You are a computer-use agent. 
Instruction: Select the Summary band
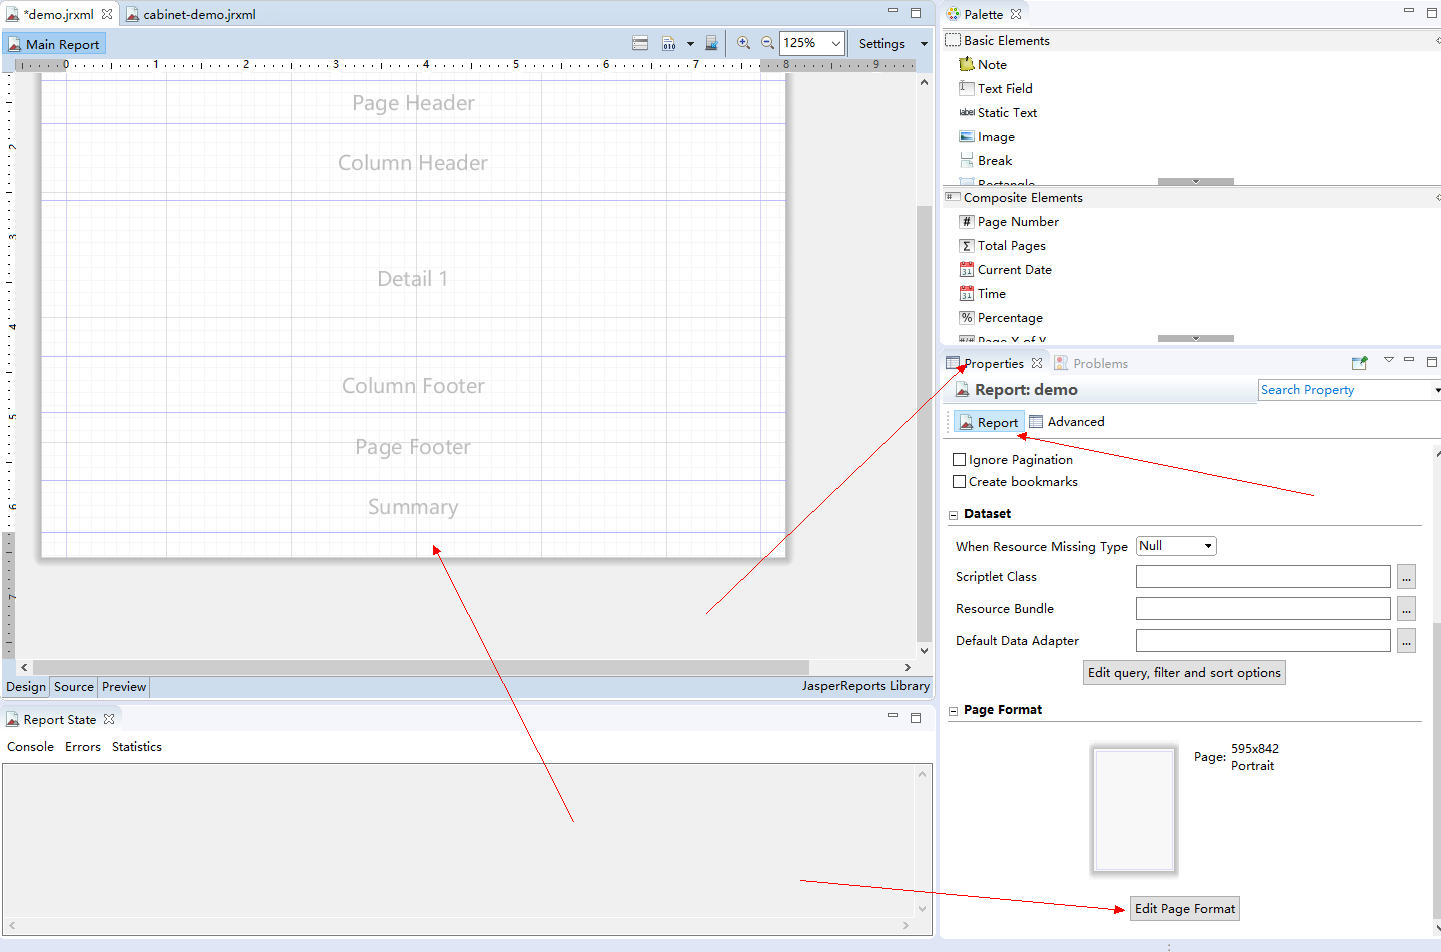(x=413, y=507)
